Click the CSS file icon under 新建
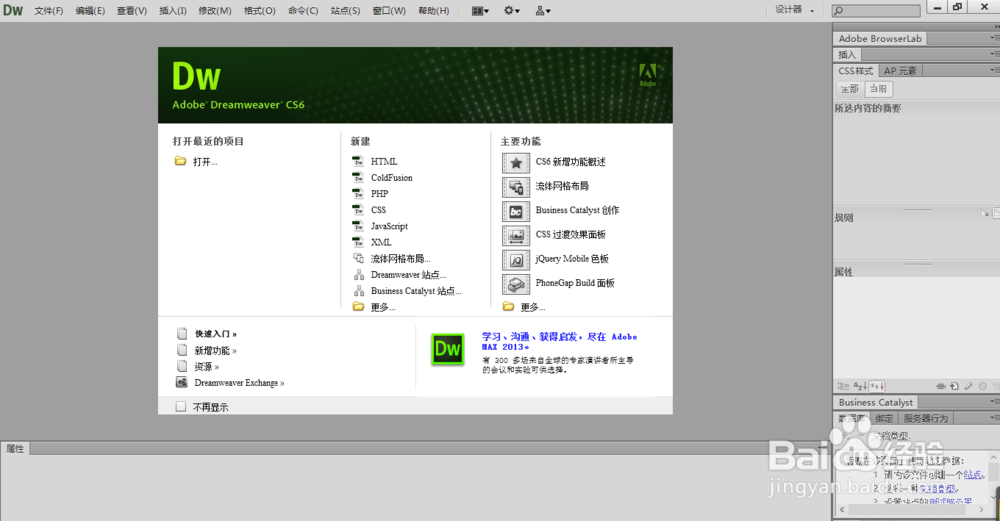Viewport: 1000px width, 521px height. [x=358, y=209]
